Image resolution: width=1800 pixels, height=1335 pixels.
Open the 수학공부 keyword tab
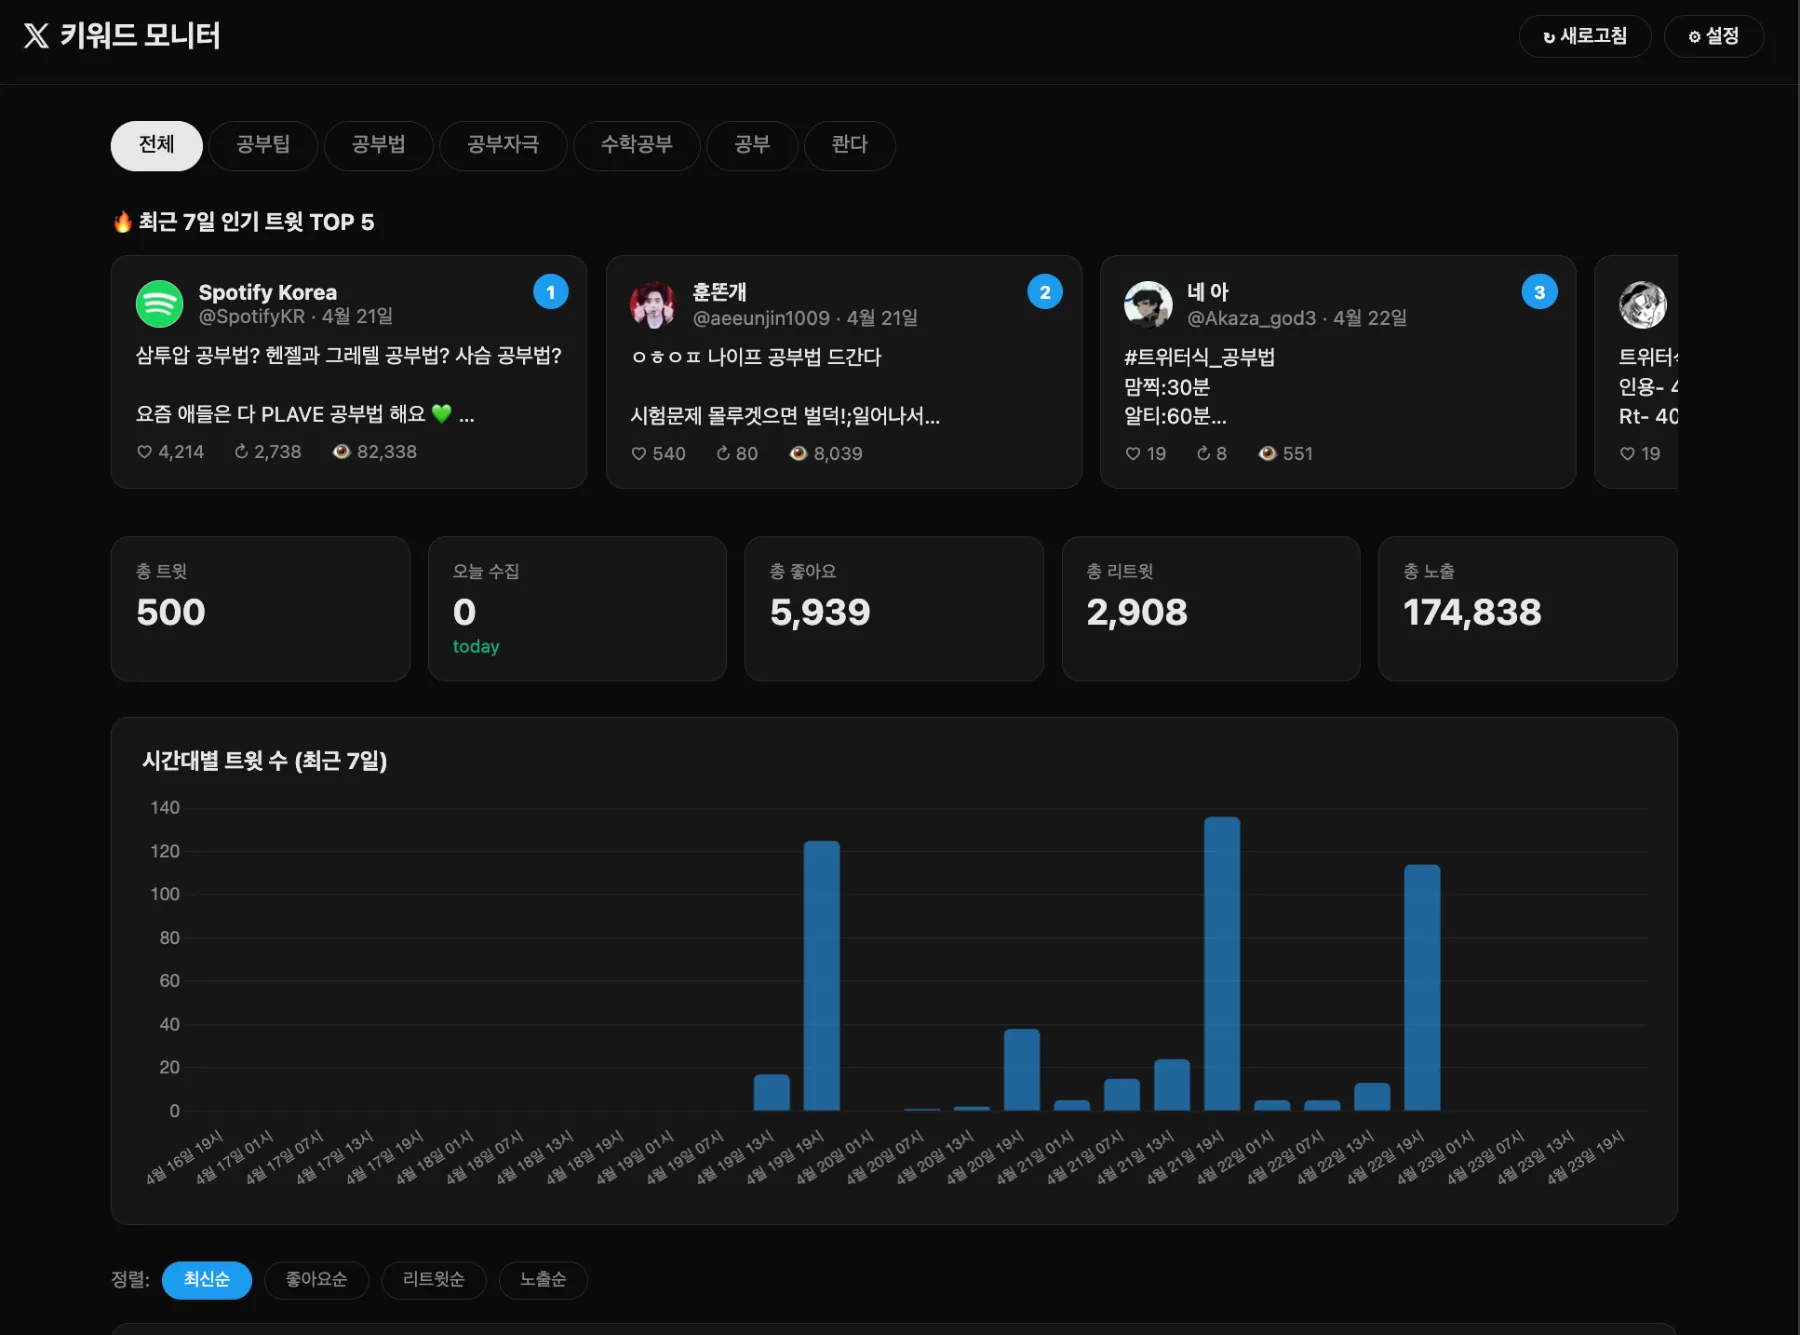click(x=636, y=145)
